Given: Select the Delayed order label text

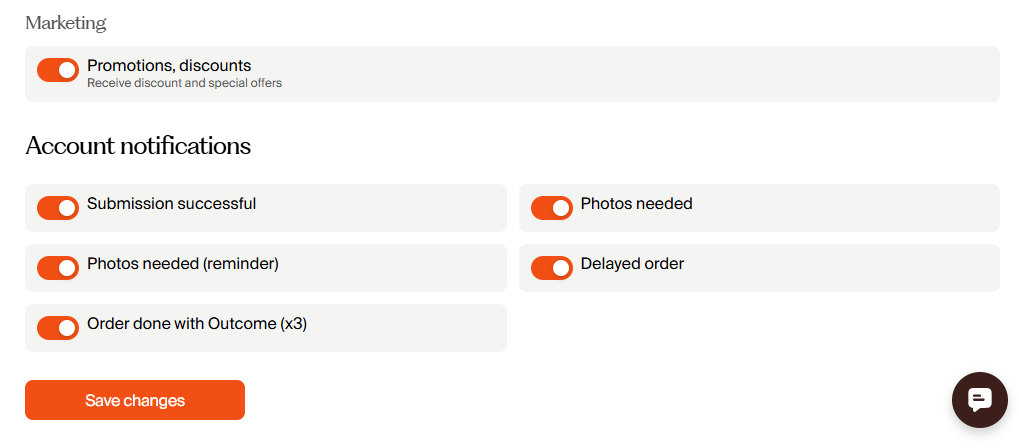Looking at the screenshot, I should pos(632,264).
